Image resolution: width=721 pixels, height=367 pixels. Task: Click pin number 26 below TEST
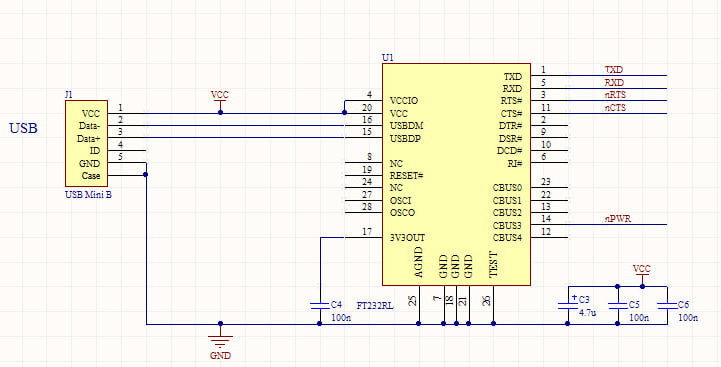(x=487, y=301)
